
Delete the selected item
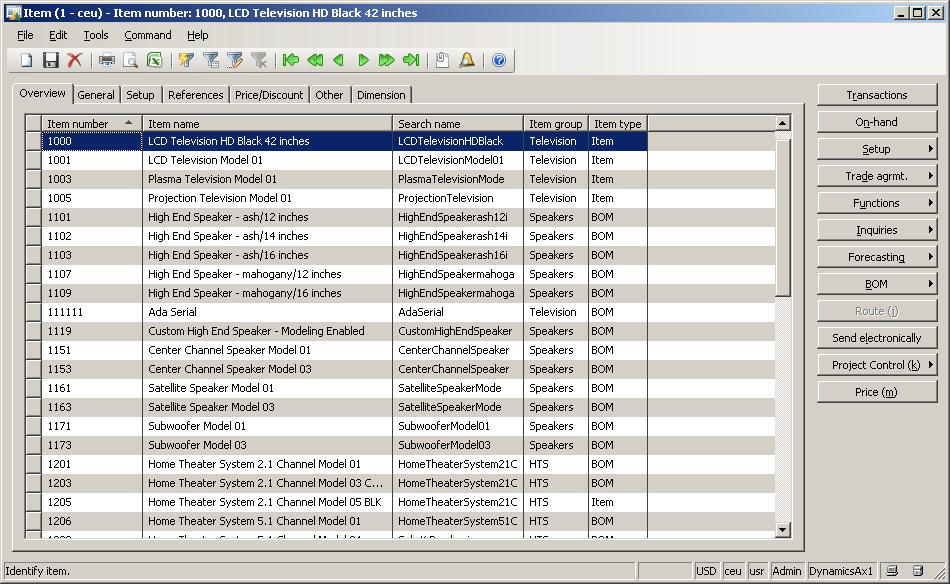(x=75, y=59)
